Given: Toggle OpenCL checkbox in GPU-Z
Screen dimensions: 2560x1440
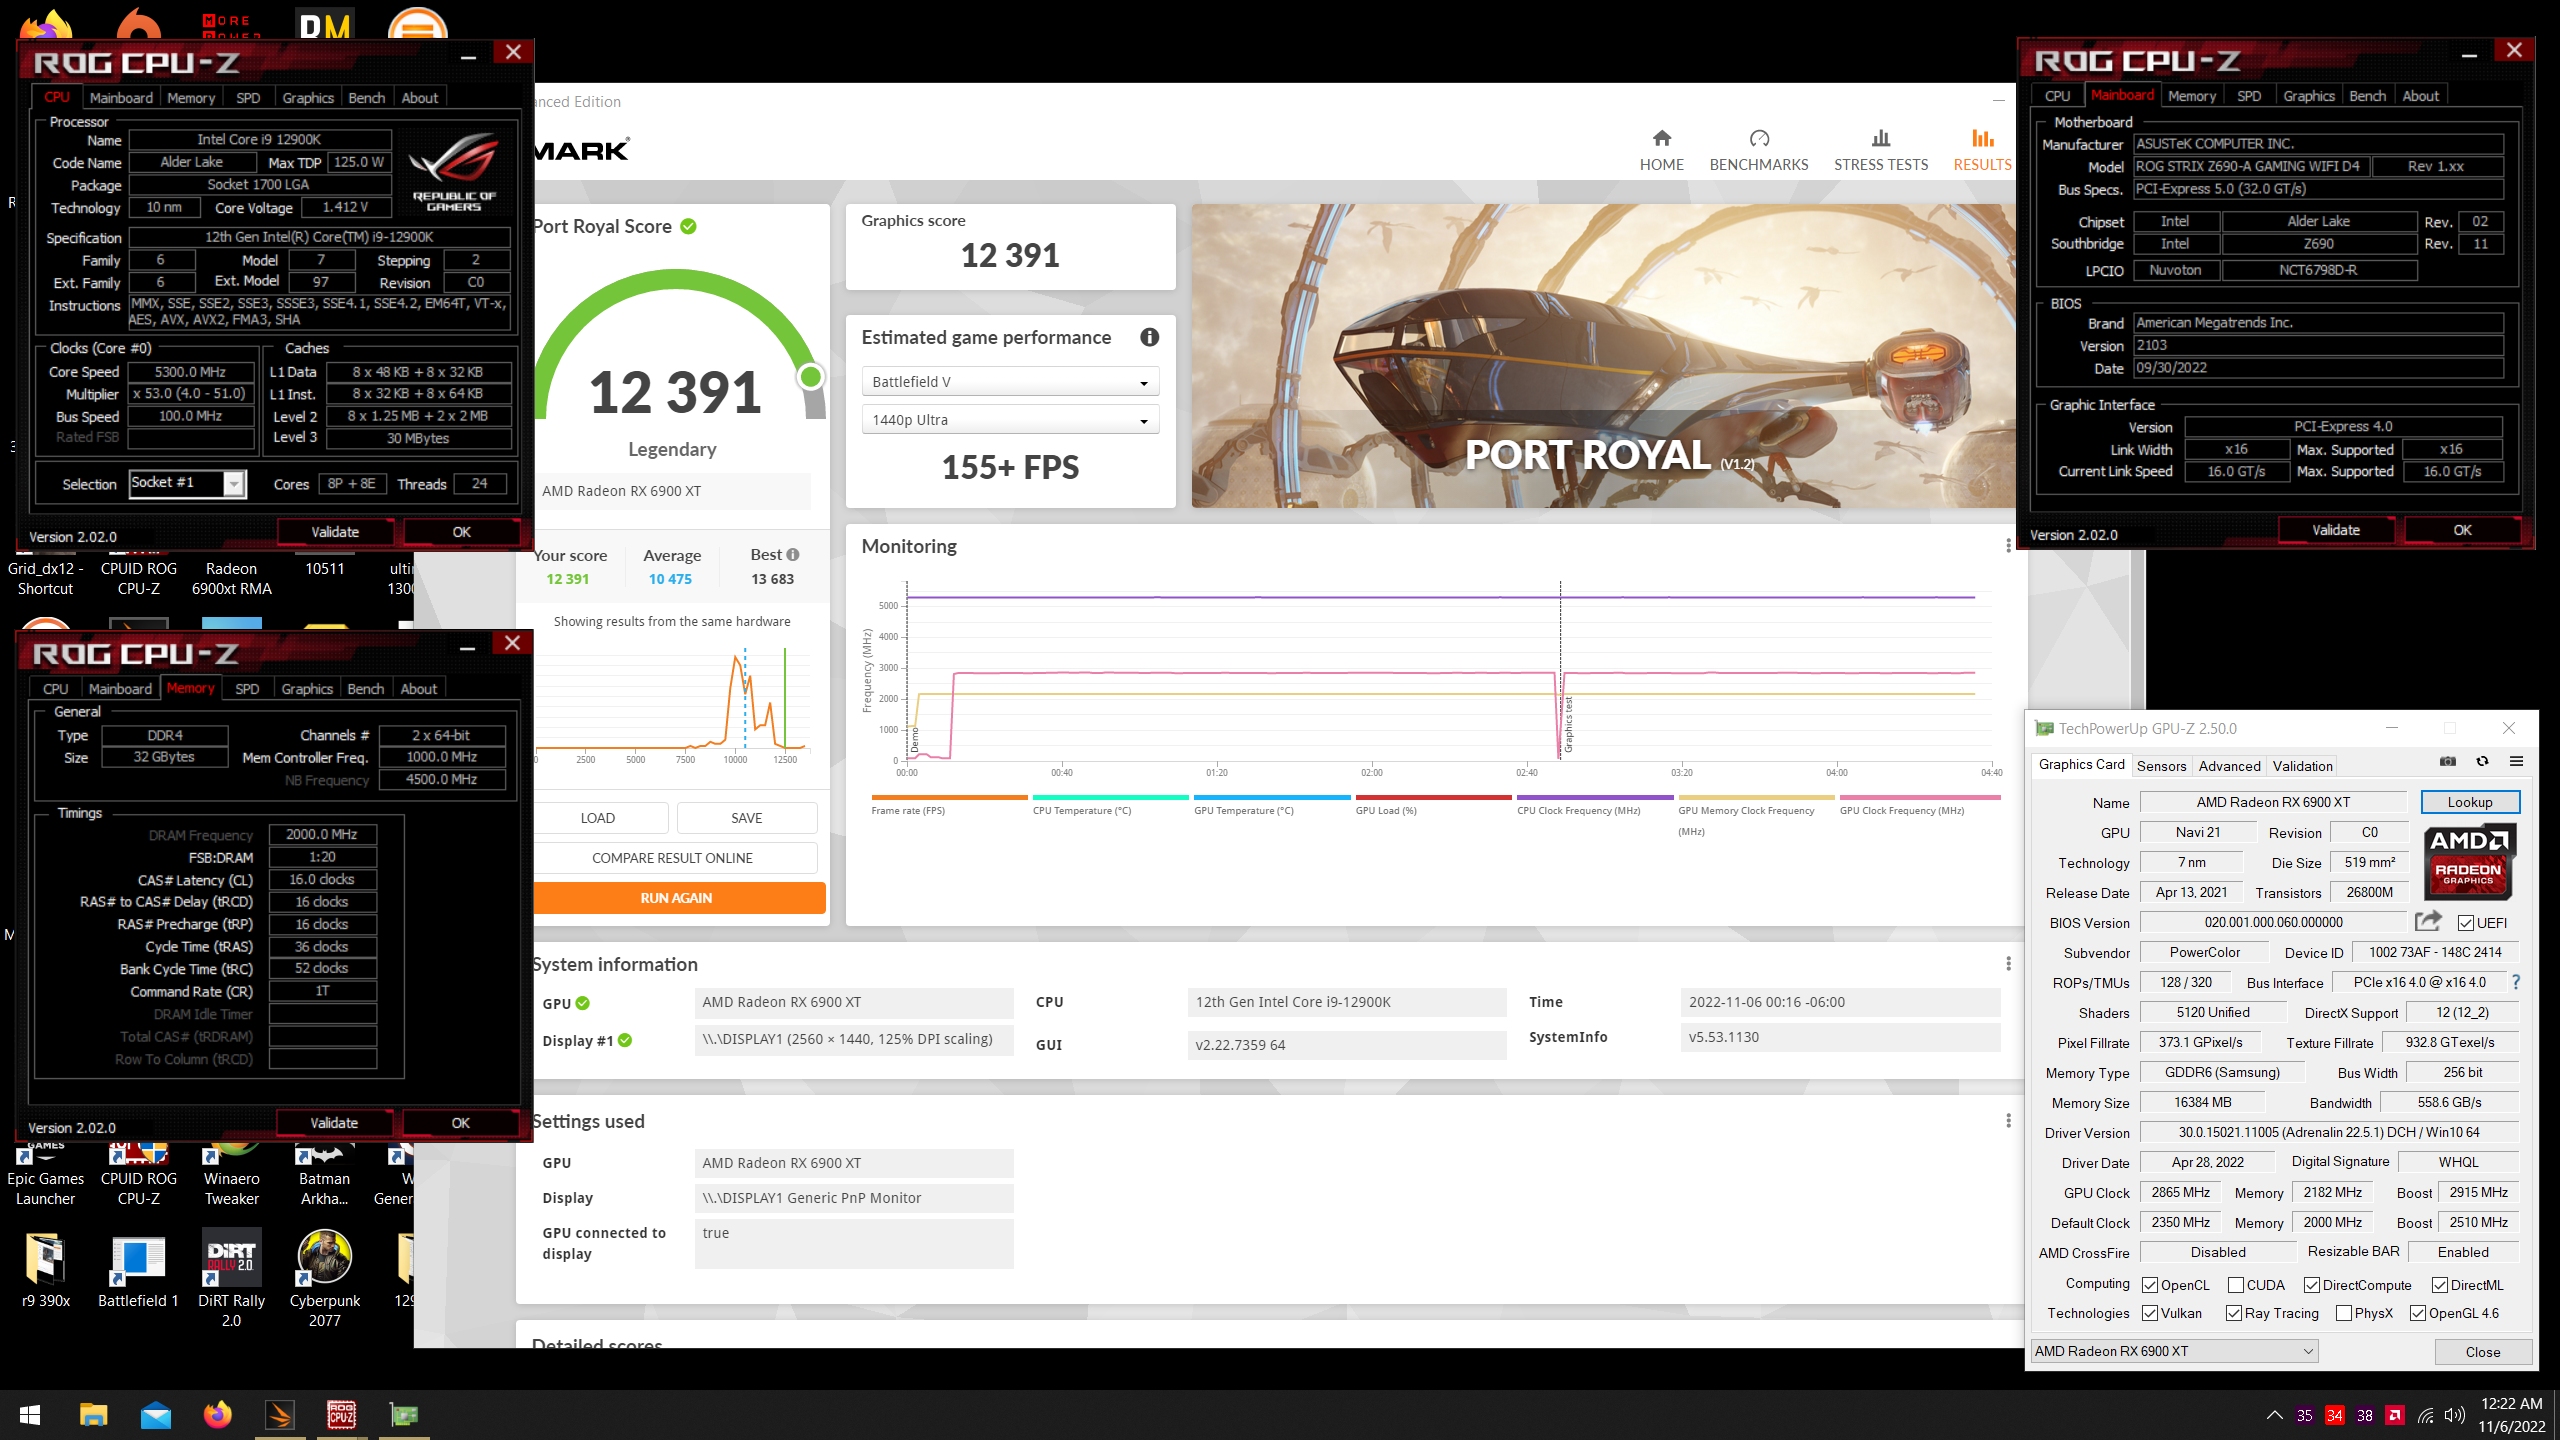Looking at the screenshot, I should coord(2150,1284).
